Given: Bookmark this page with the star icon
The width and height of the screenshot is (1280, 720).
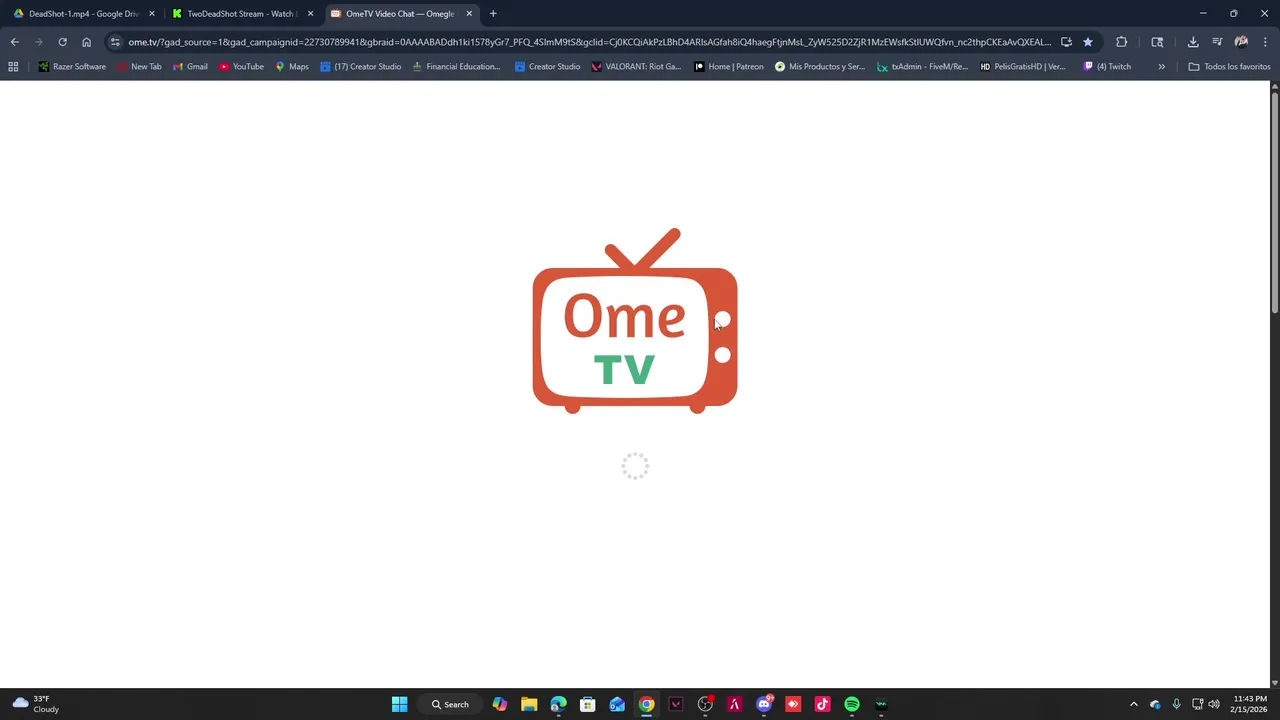Looking at the screenshot, I should [x=1088, y=42].
